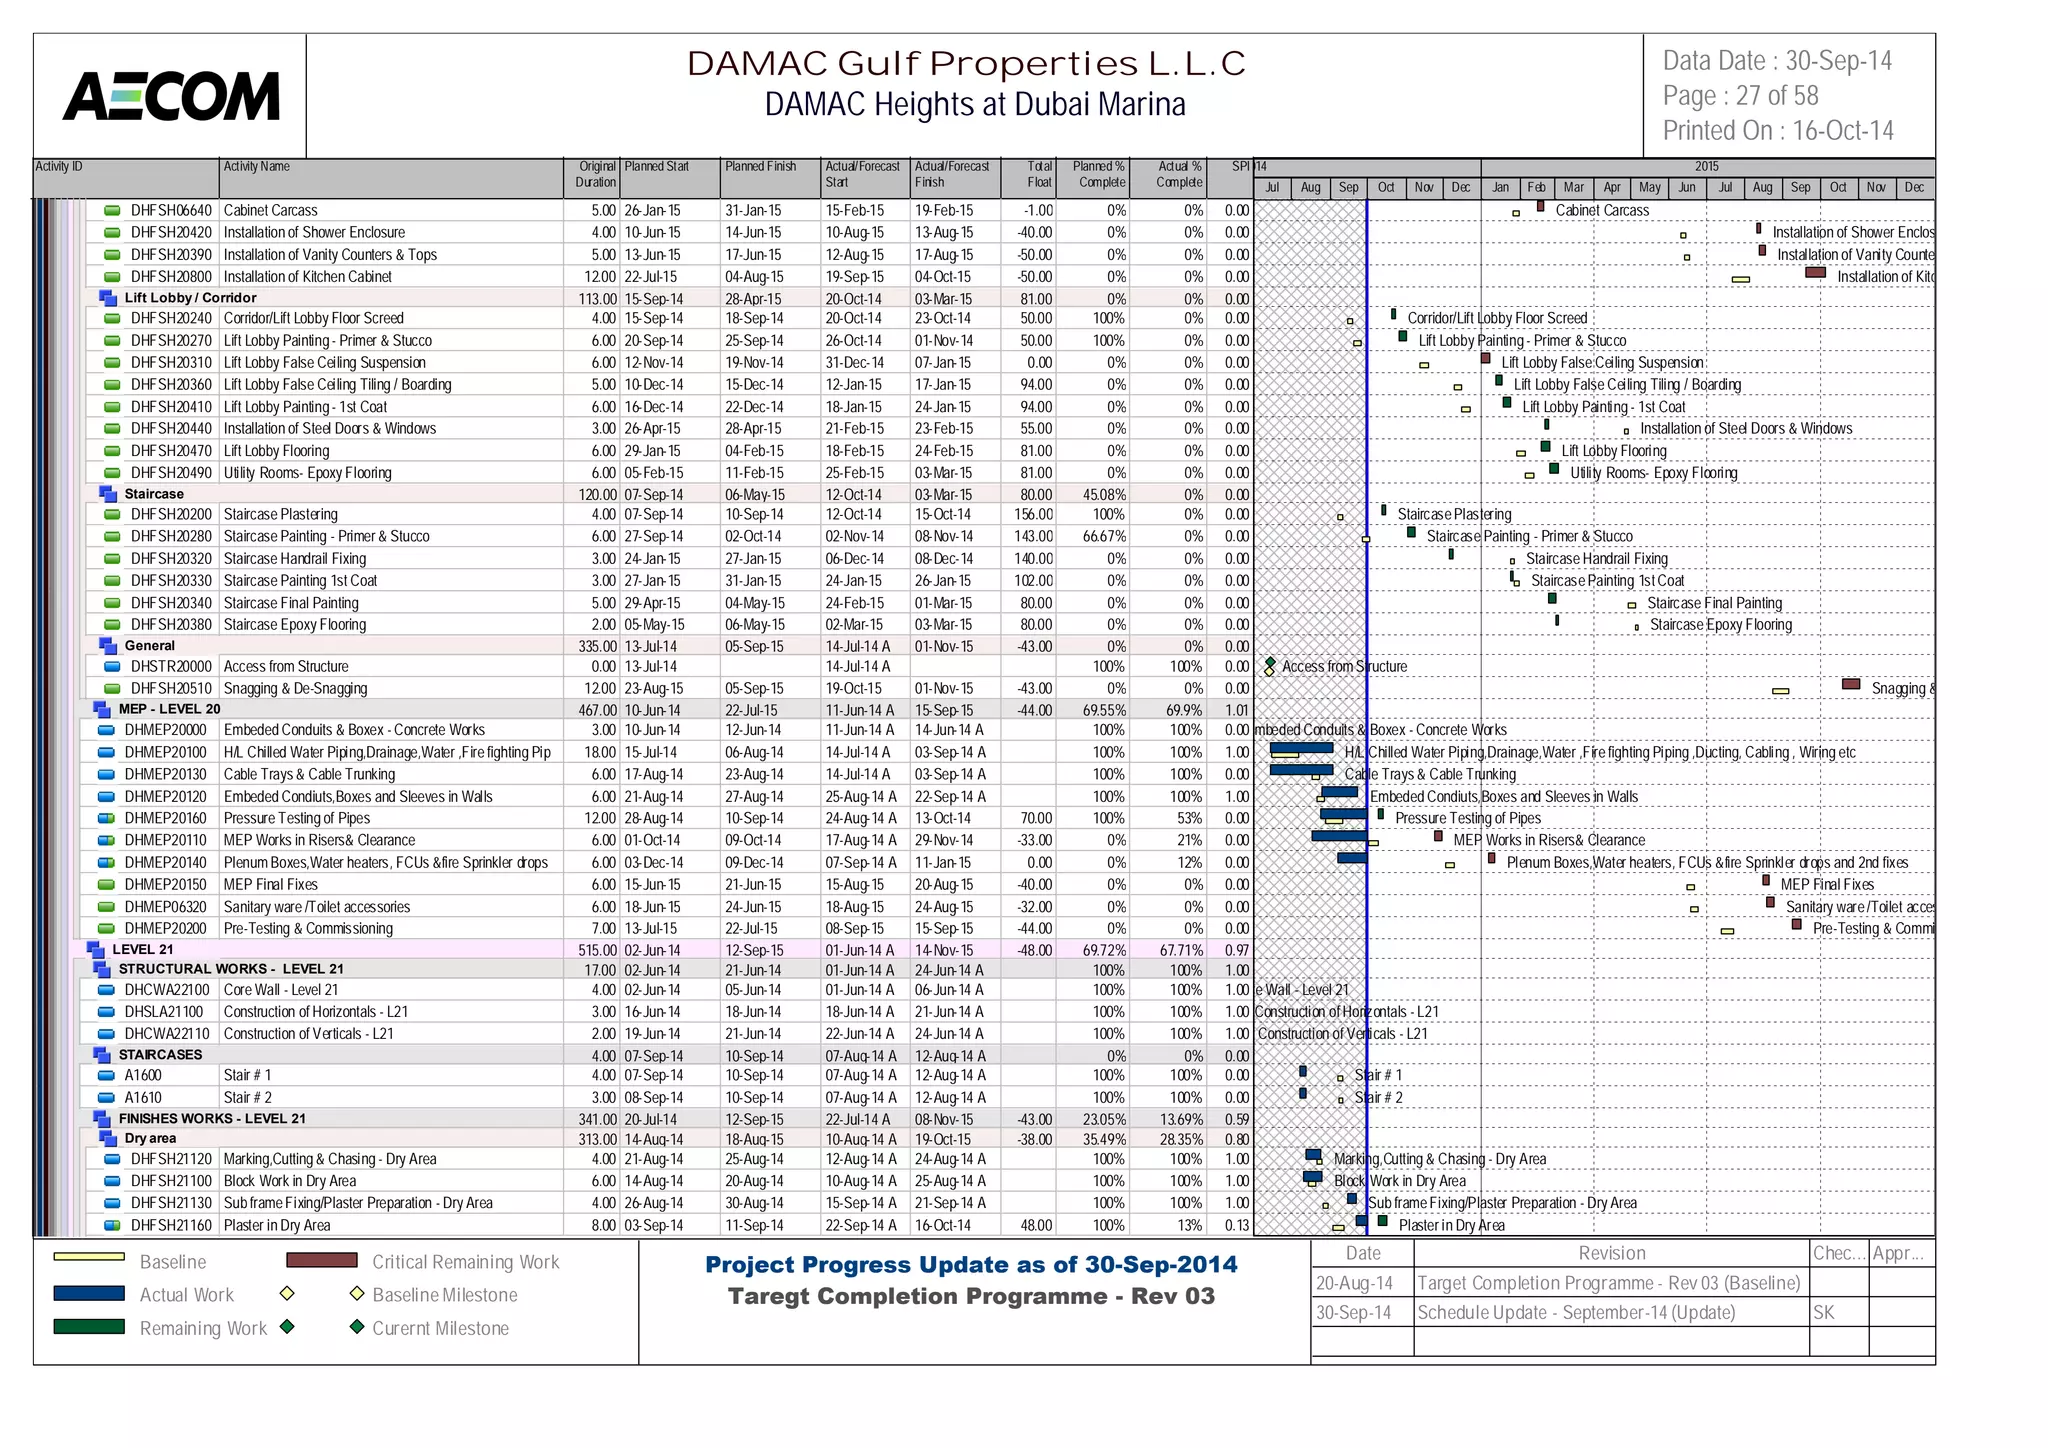This screenshot has width=2048, height=1448.
Task: Click the activity icon beside DHMEP20160
Action: click(x=106, y=819)
